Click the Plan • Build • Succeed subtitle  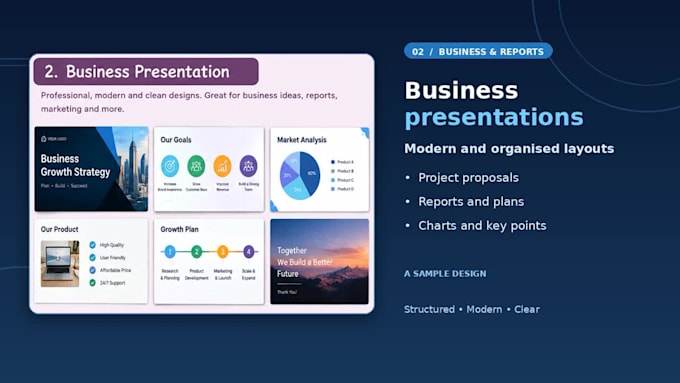pyautogui.click(x=64, y=186)
